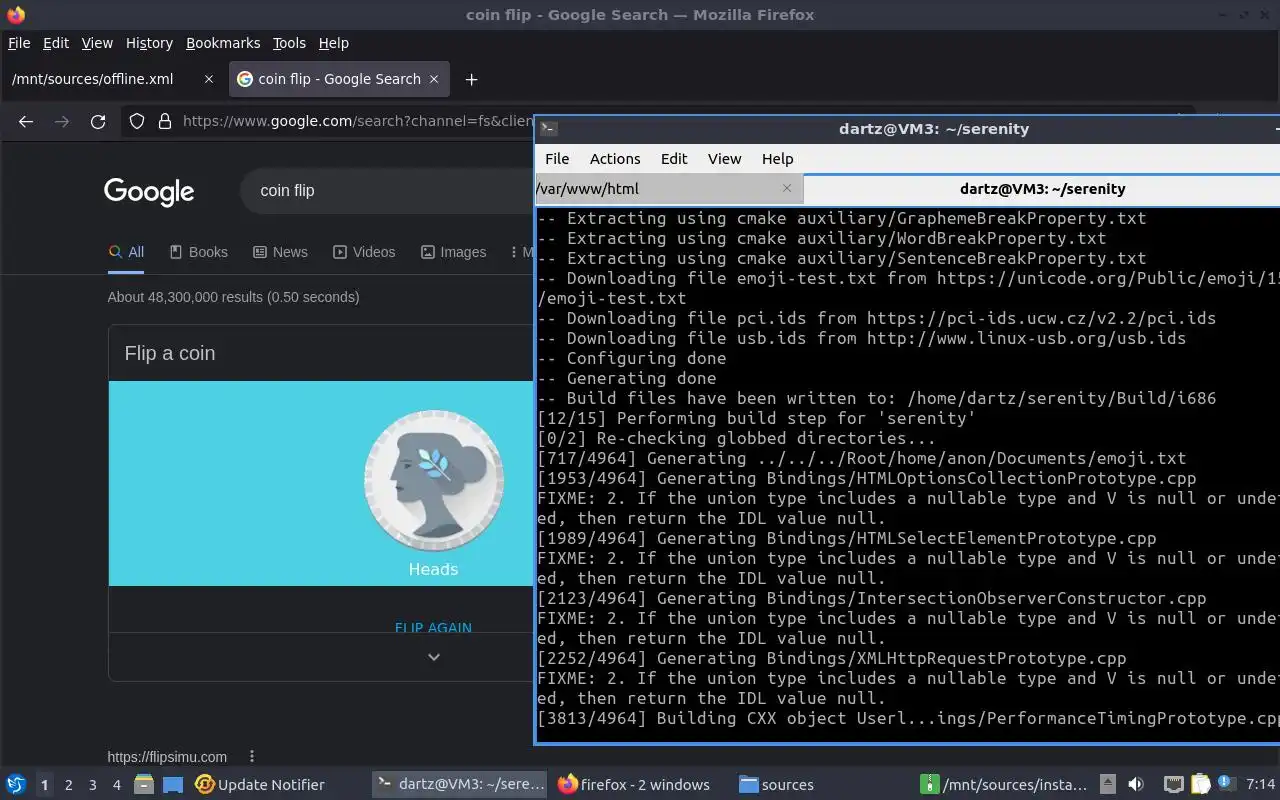Select the All results tab
1280x800 pixels.
tap(127, 252)
